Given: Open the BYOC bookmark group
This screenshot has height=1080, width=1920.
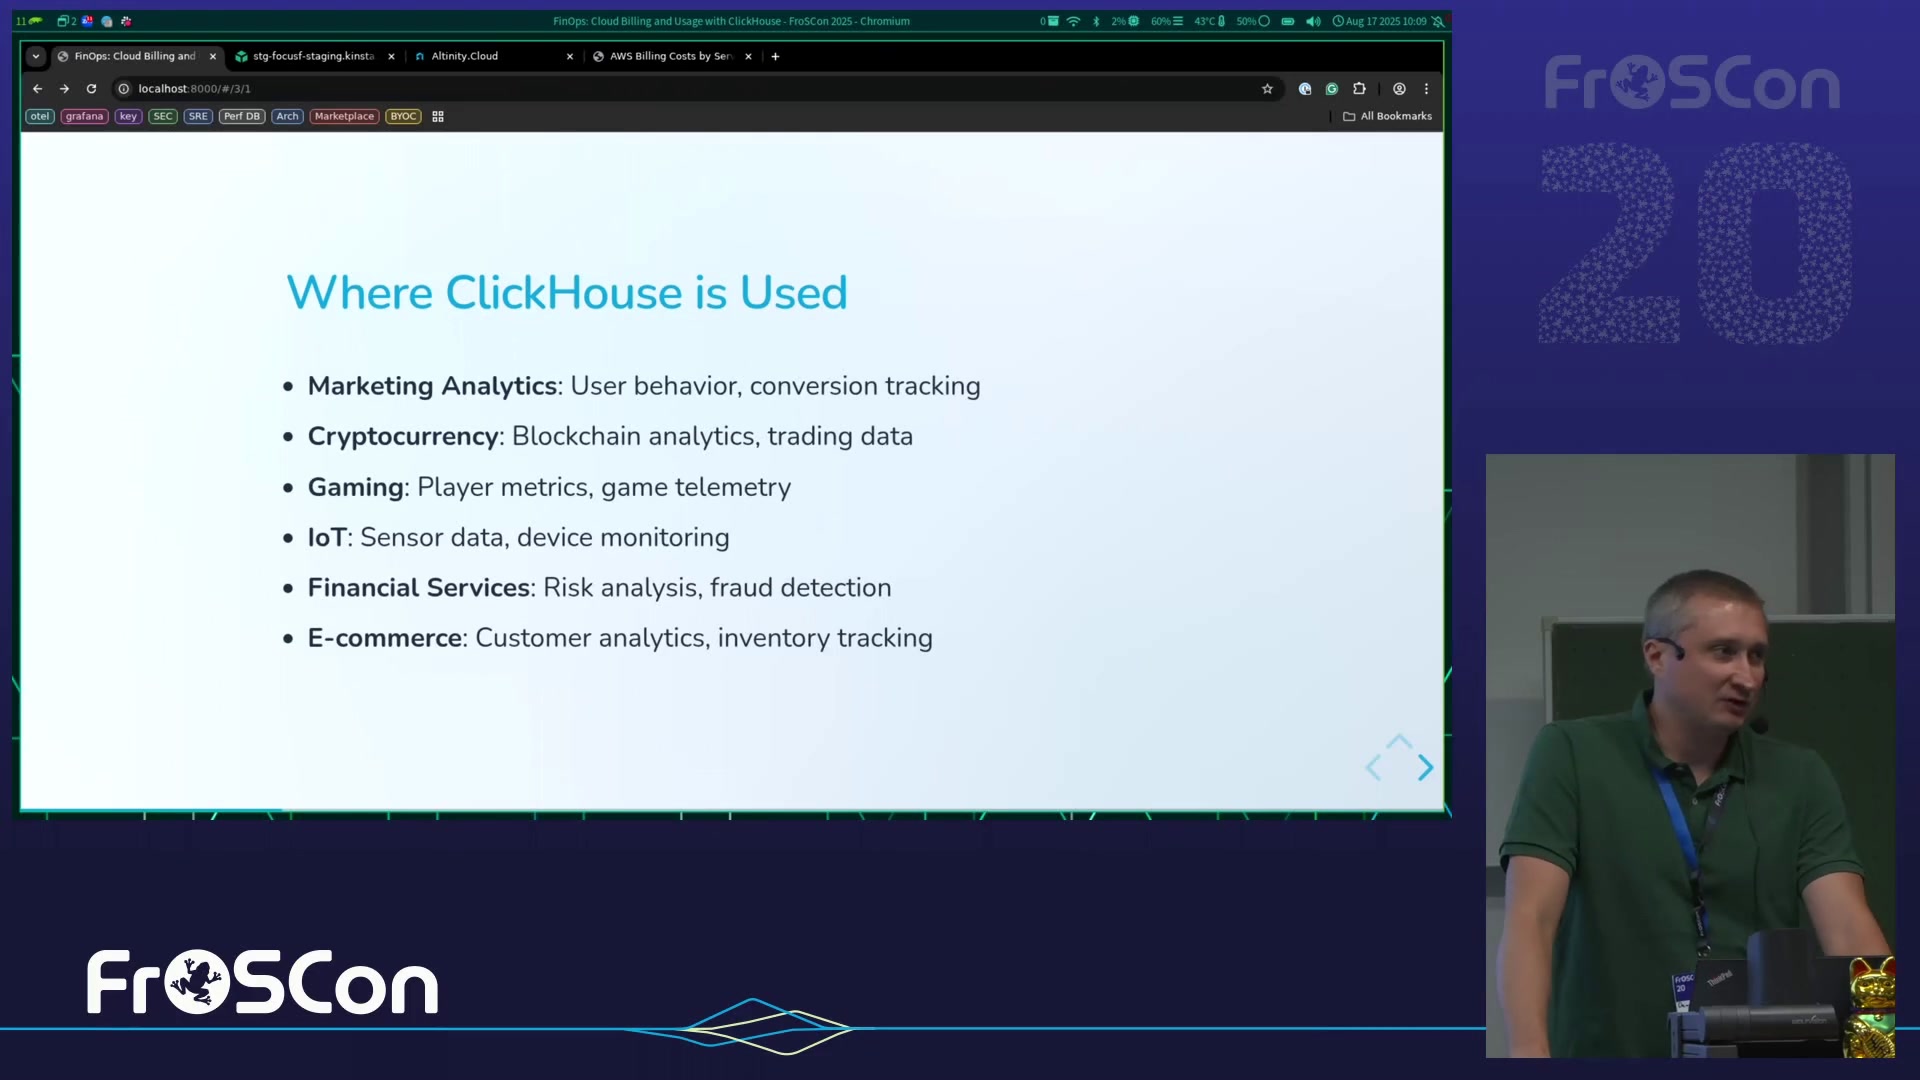Looking at the screenshot, I should coord(403,117).
